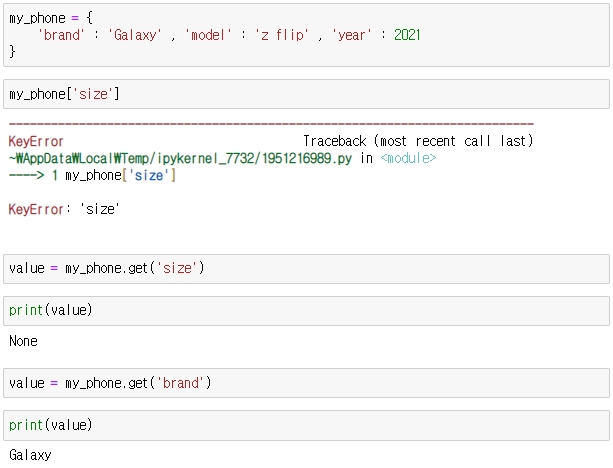
Task: Click the 'model' key in the dictionary
Action: [x=208, y=35]
